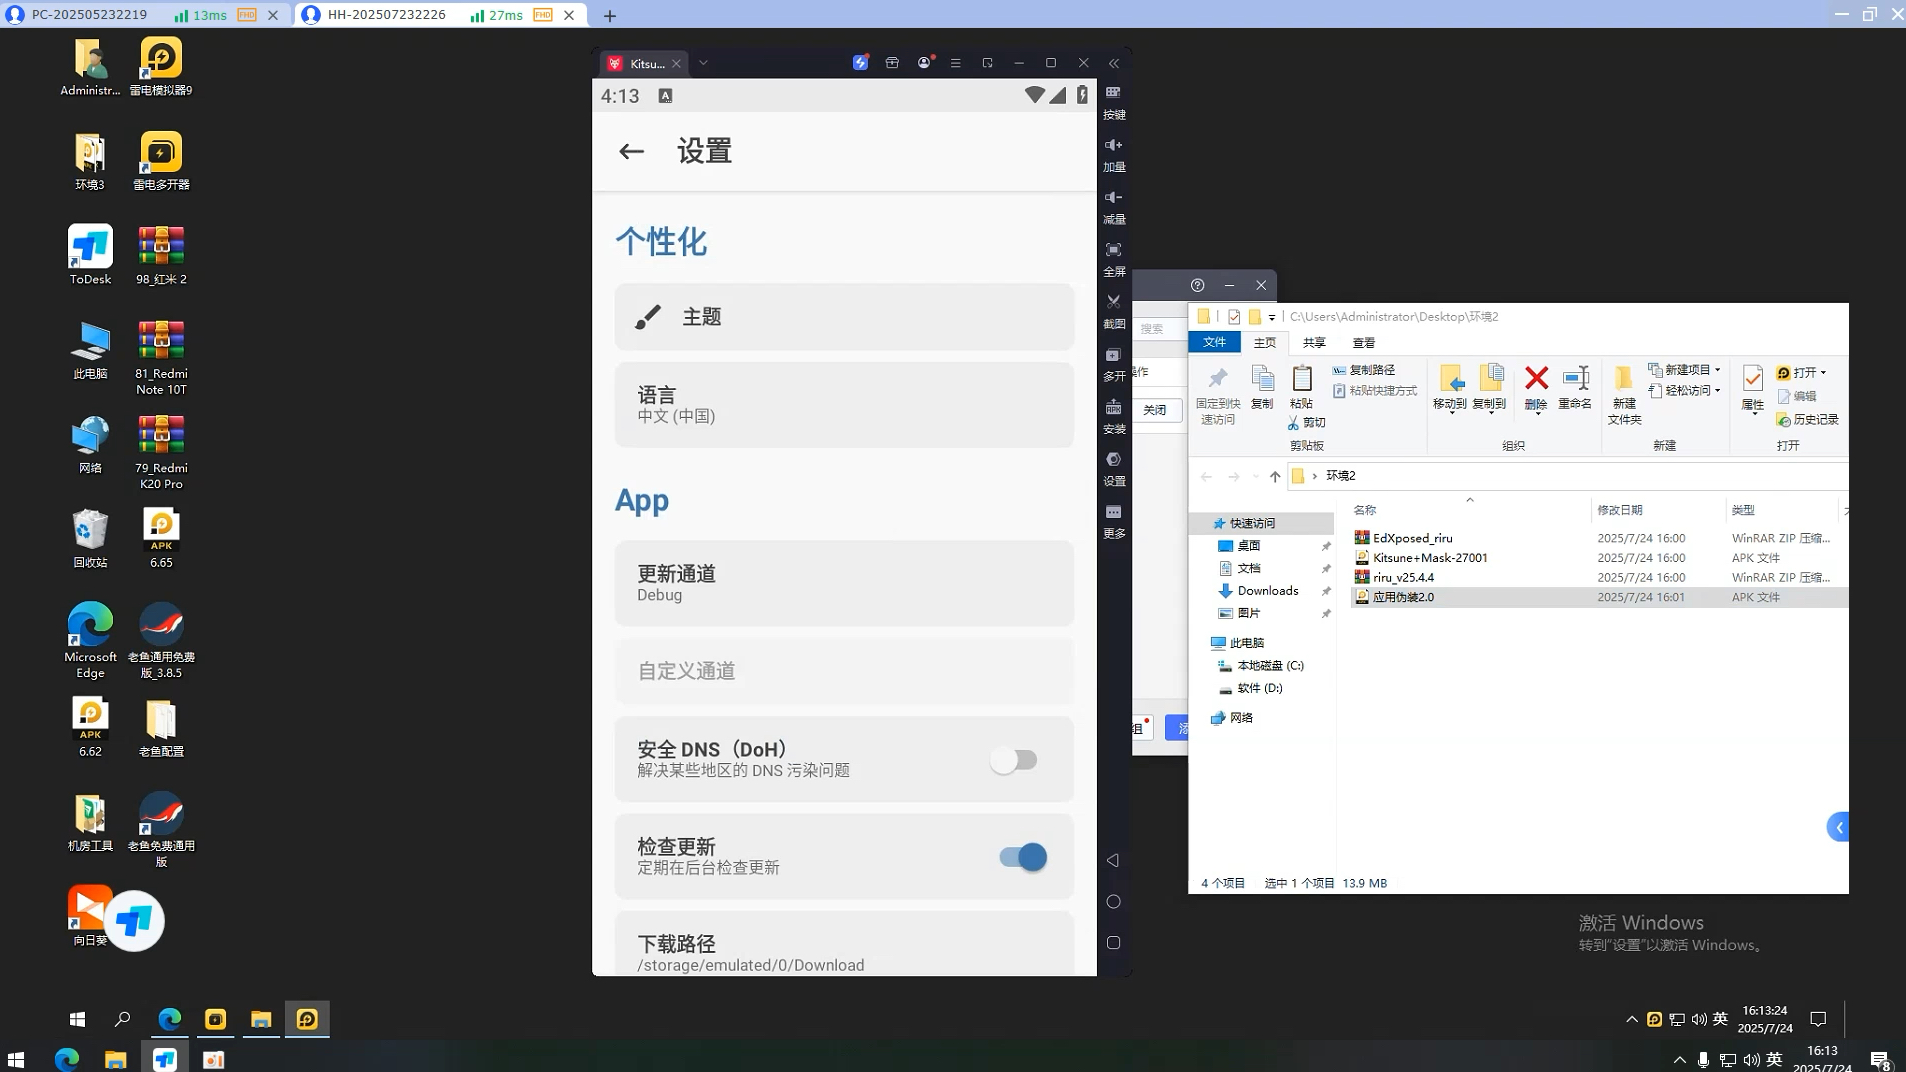This screenshot has height=1072, width=1906.
Task: Go back from the Kitsune settings screen
Action: click(x=631, y=151)
